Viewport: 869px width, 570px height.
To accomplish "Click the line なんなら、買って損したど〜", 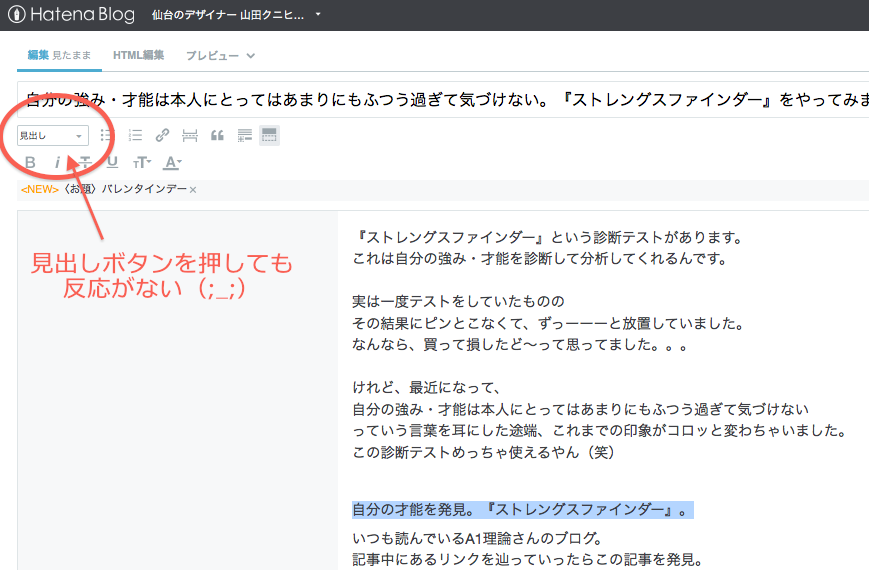I will pos(520,345).
